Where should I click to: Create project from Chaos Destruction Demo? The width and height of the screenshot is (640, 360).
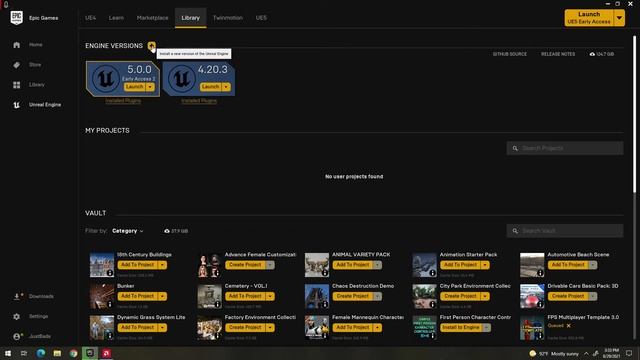point(353,296)
